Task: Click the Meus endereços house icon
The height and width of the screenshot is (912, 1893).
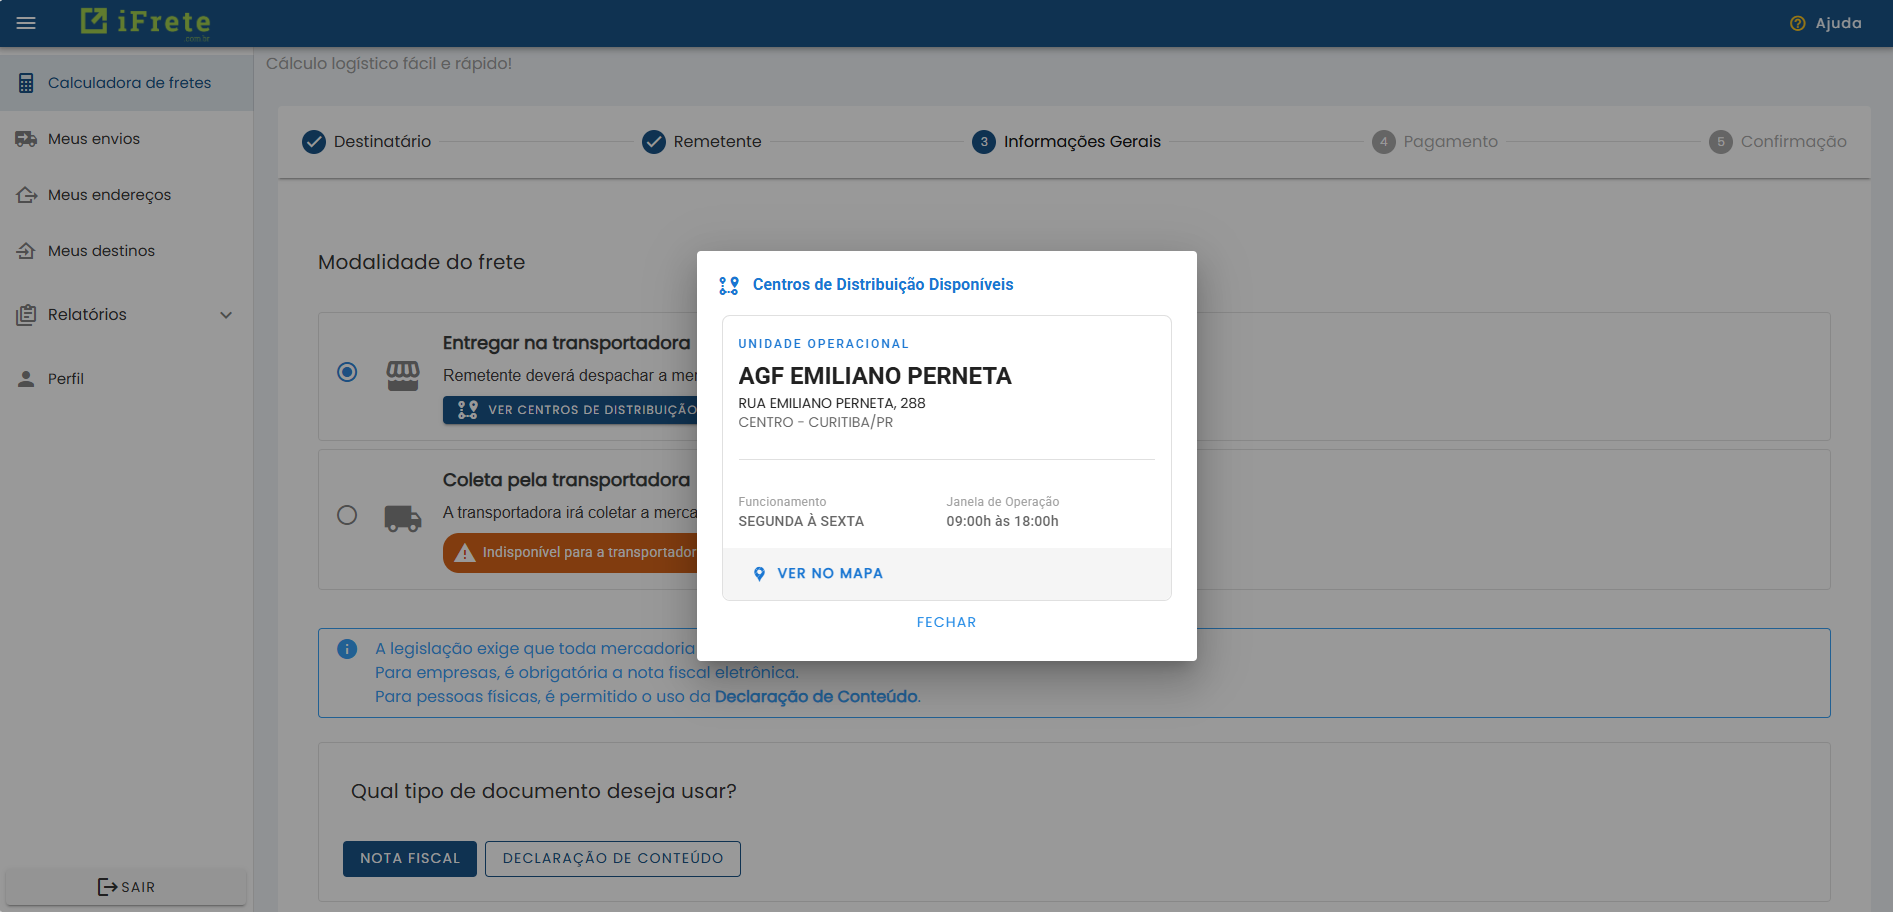Action: click(26, 195)
